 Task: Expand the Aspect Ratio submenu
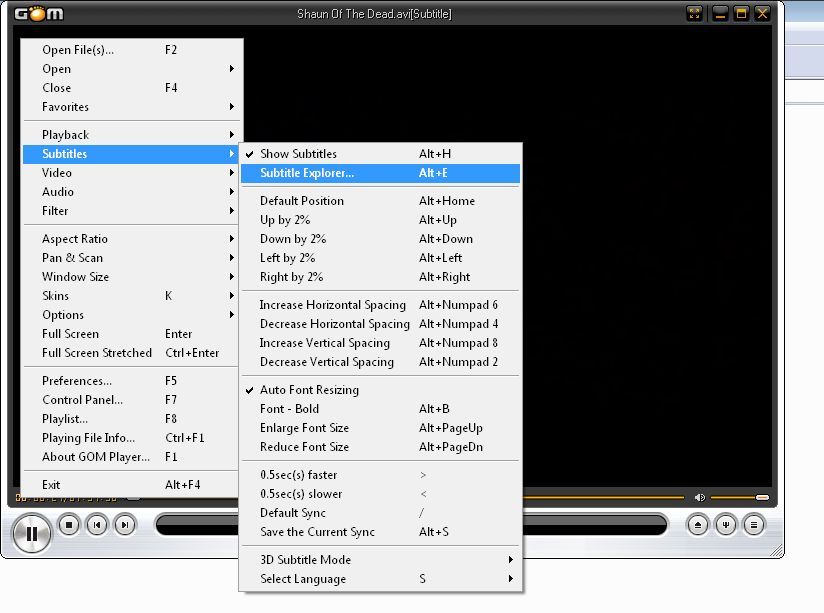[x=131, y=239]
